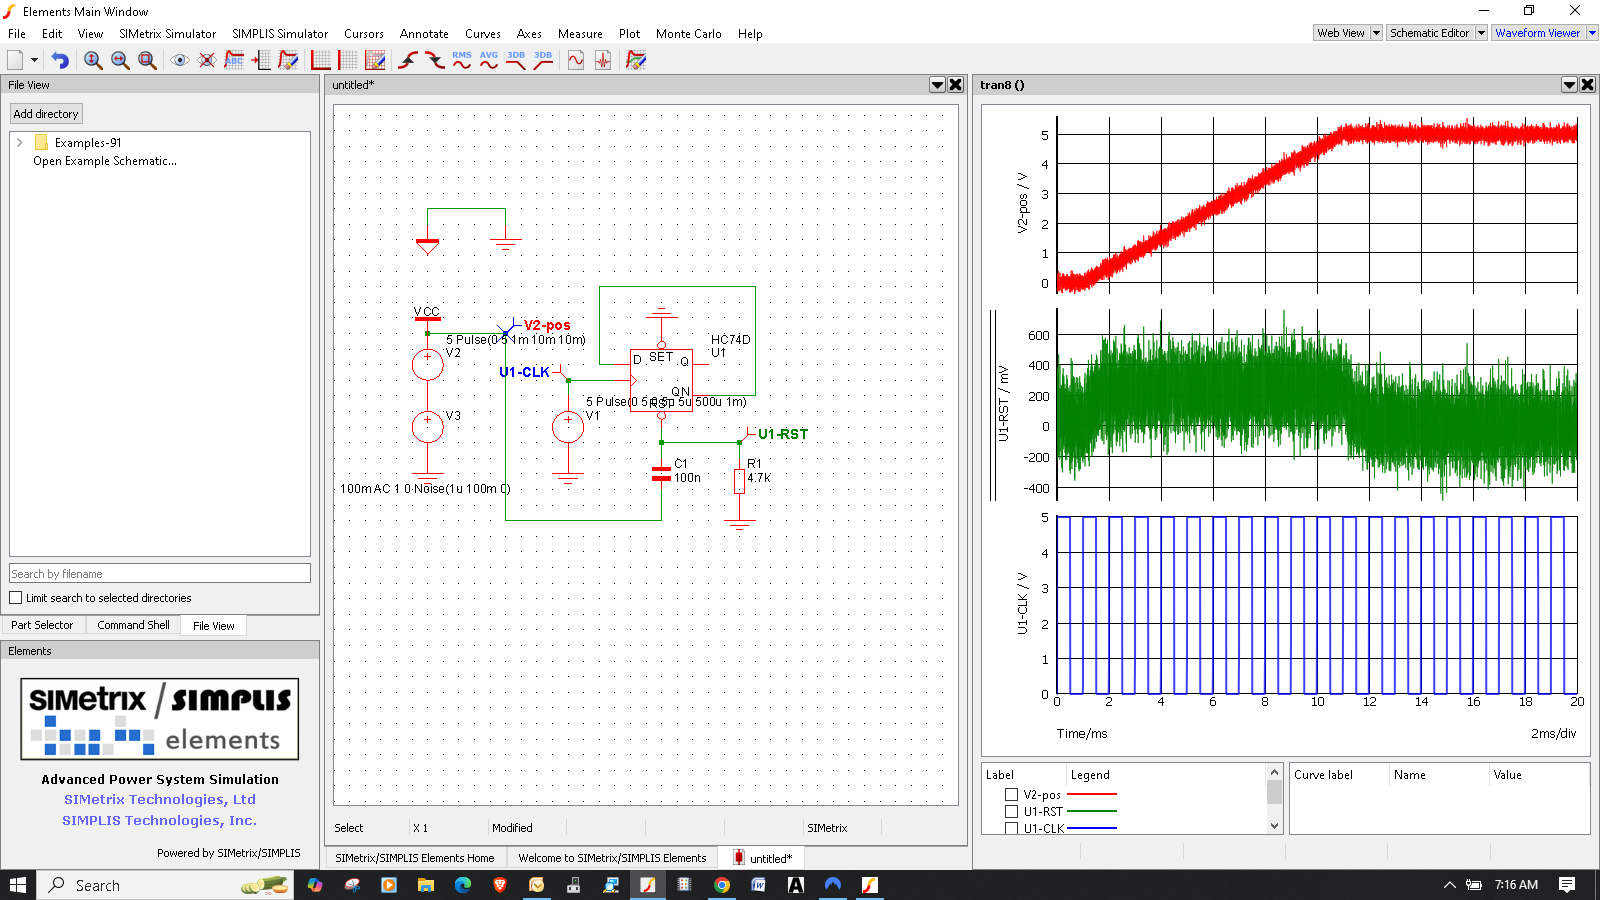Click the zoom-to-fit magnifier icon
Viewport: 1600px width, 900px height.
click(x=147, y=60)
